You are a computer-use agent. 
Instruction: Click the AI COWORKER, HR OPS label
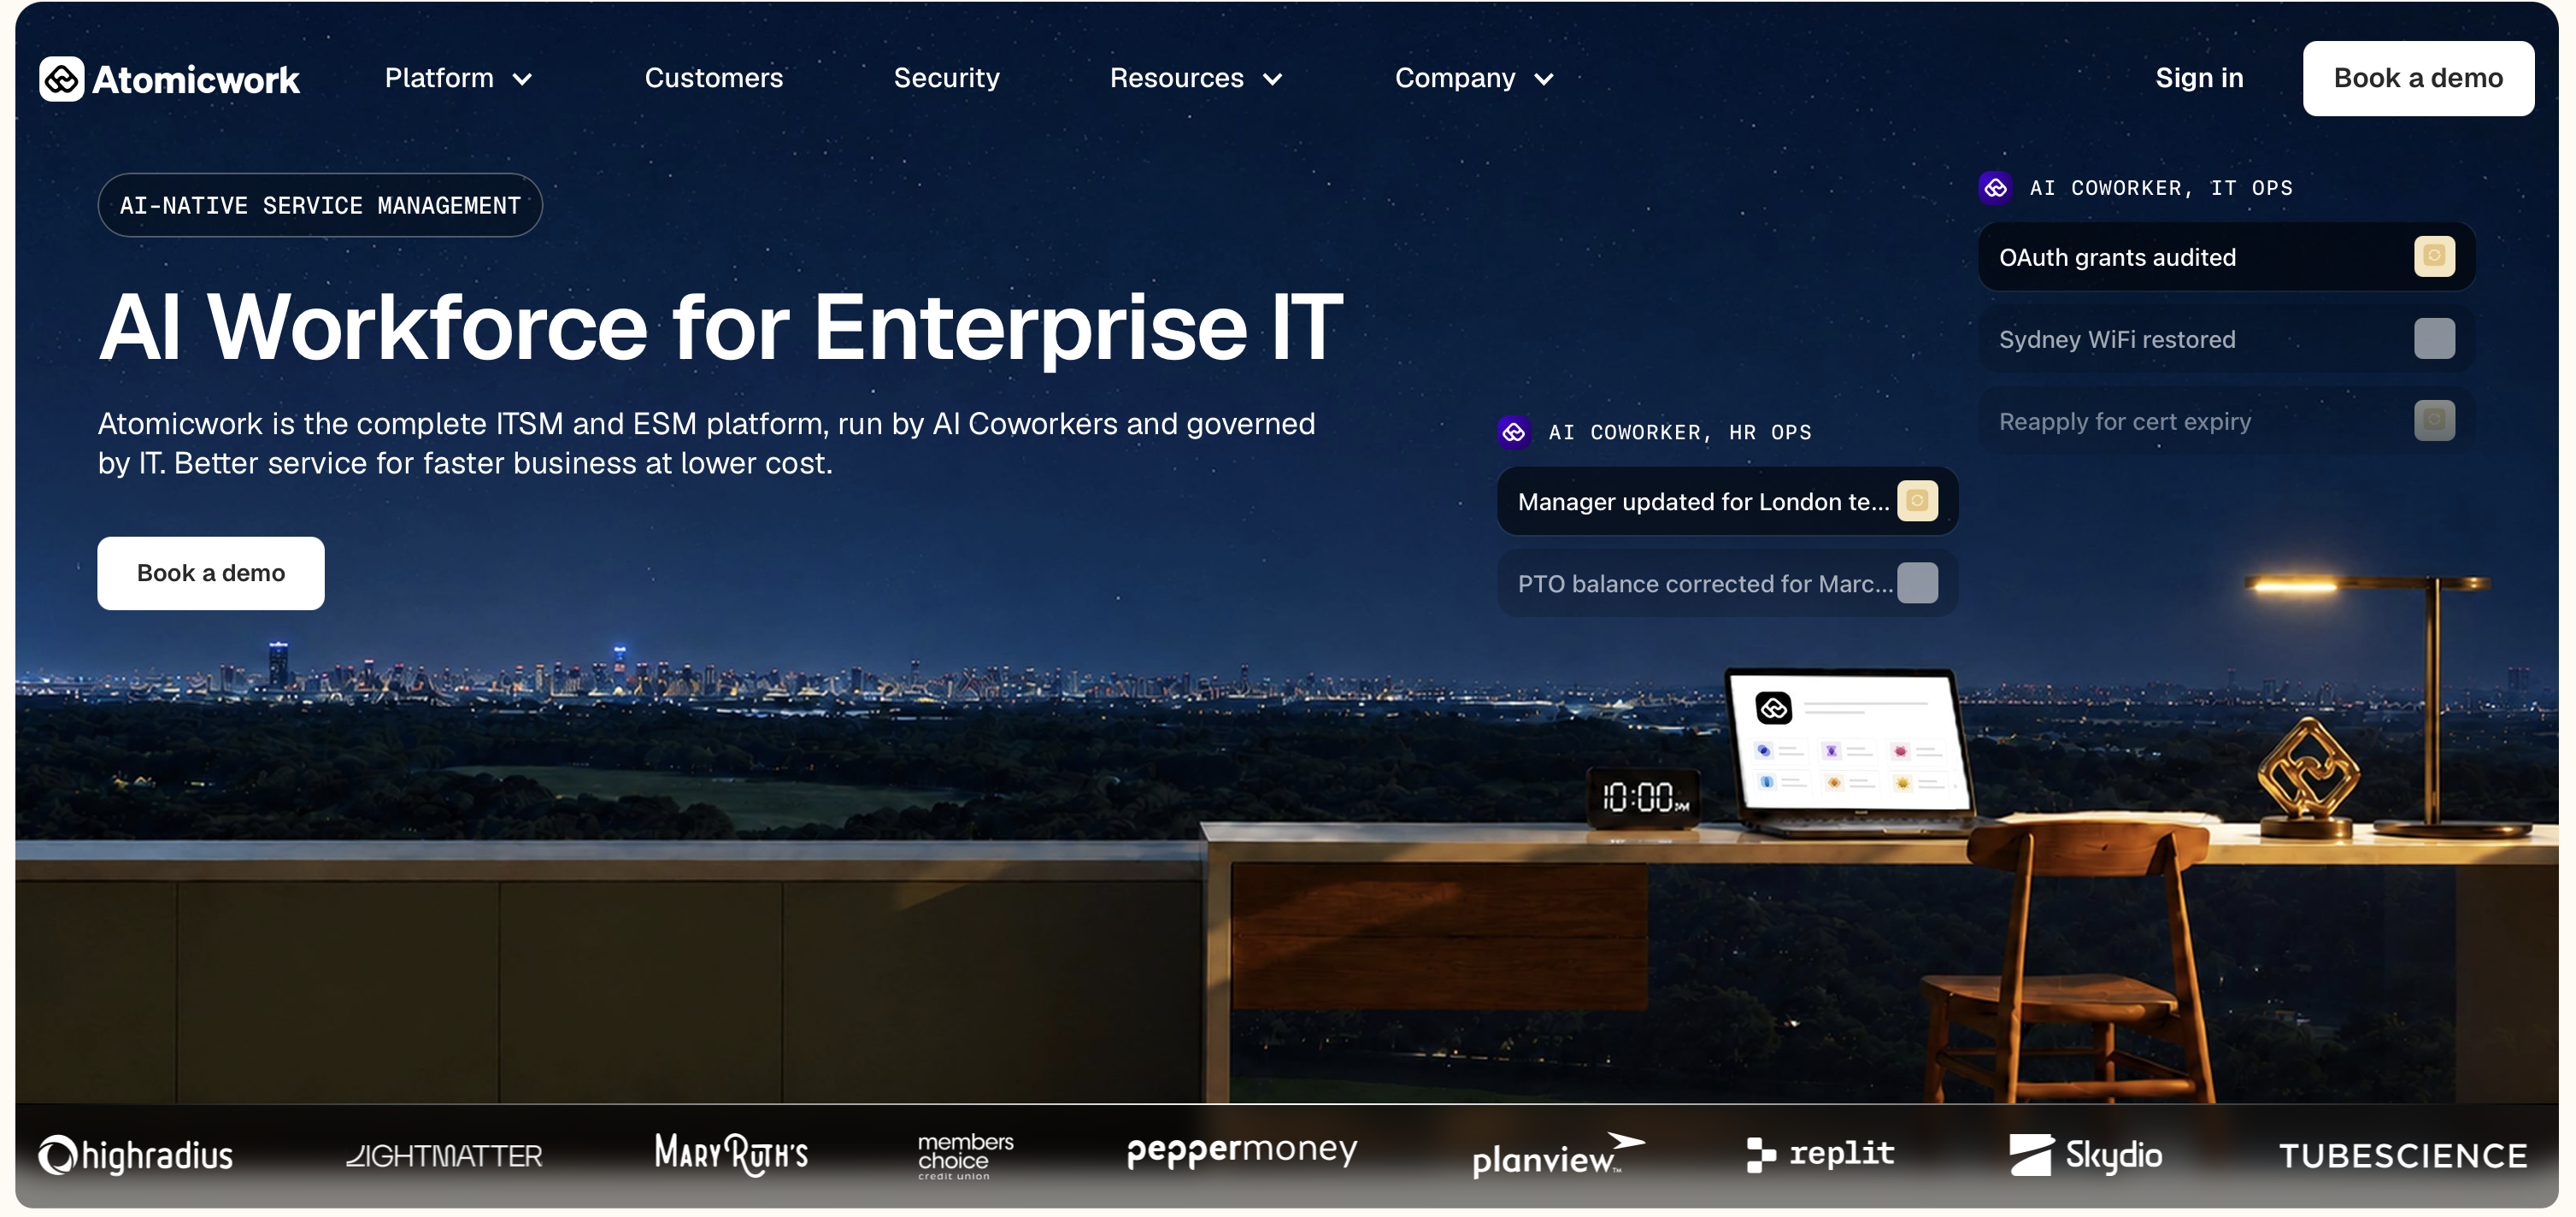point(1679,432)
